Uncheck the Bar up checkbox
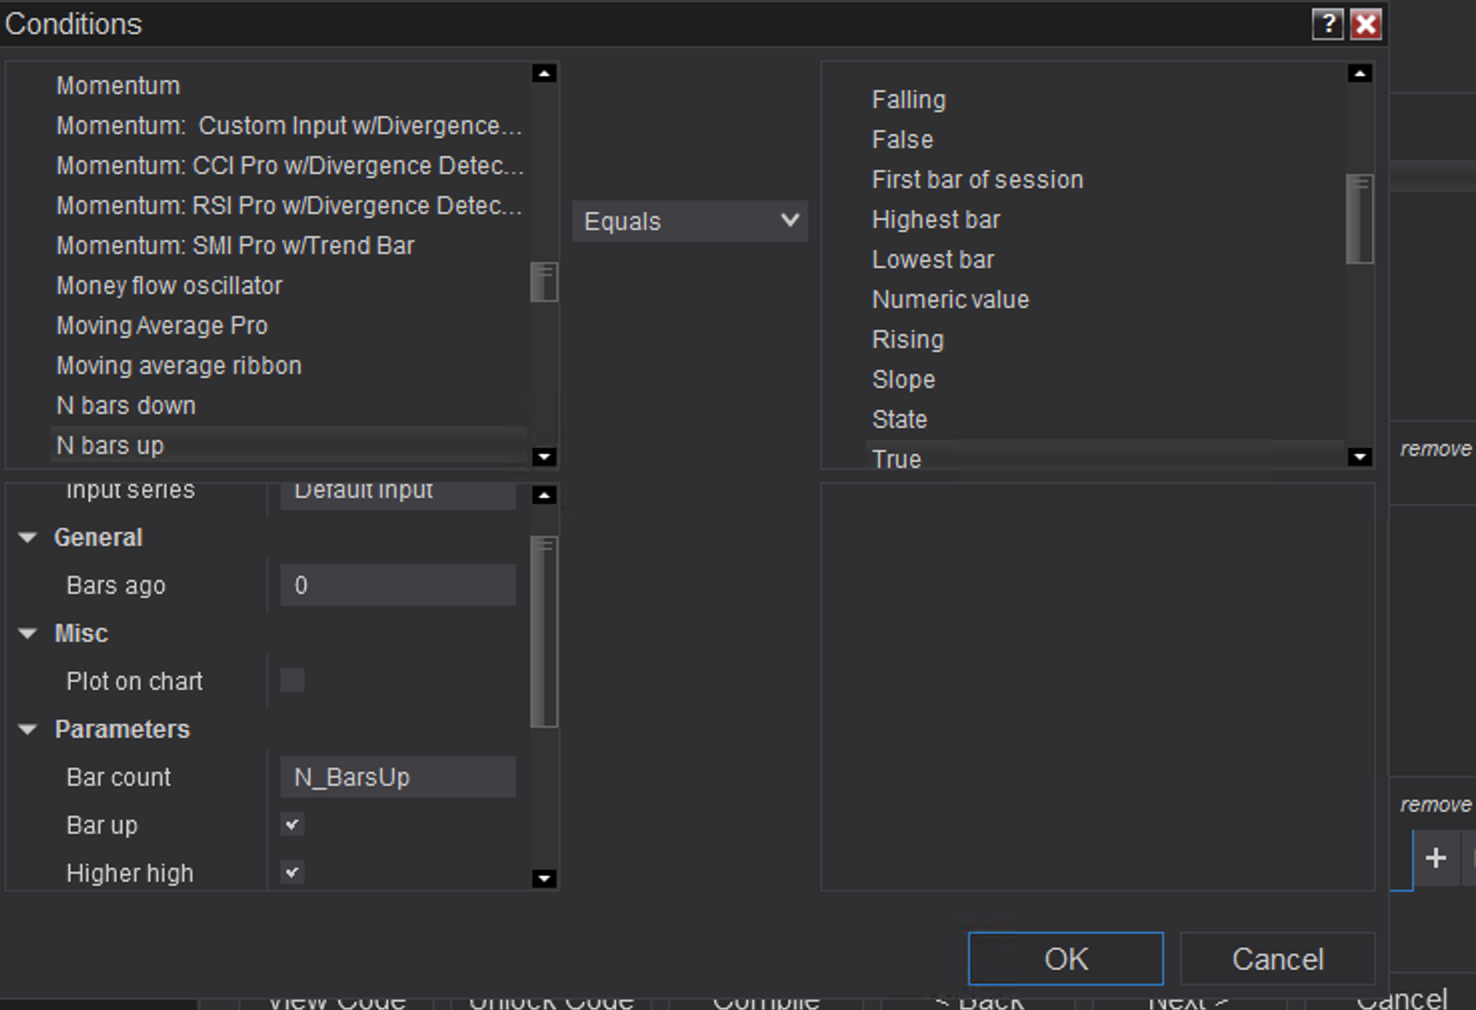Viewport: 1476px width, 1010px height. [x=292, y=825]
